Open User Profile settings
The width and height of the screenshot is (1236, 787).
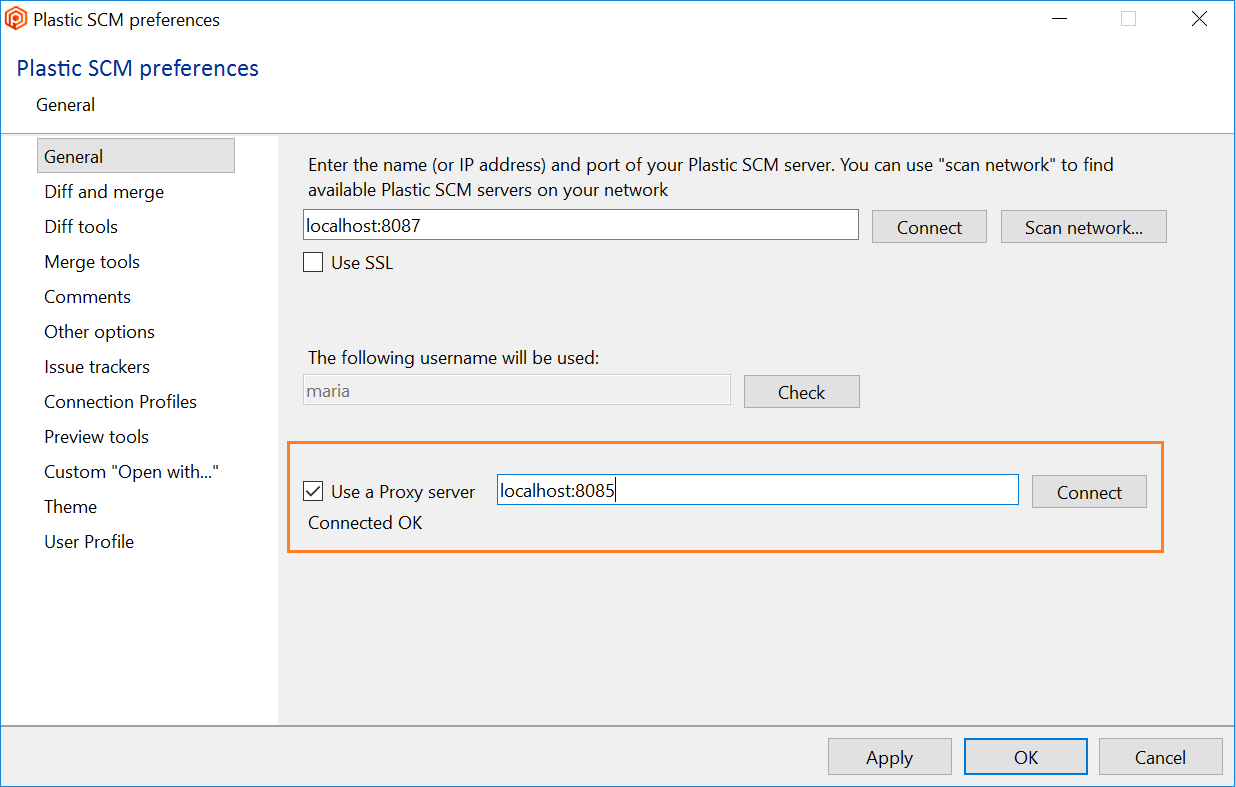click(89, 542)
